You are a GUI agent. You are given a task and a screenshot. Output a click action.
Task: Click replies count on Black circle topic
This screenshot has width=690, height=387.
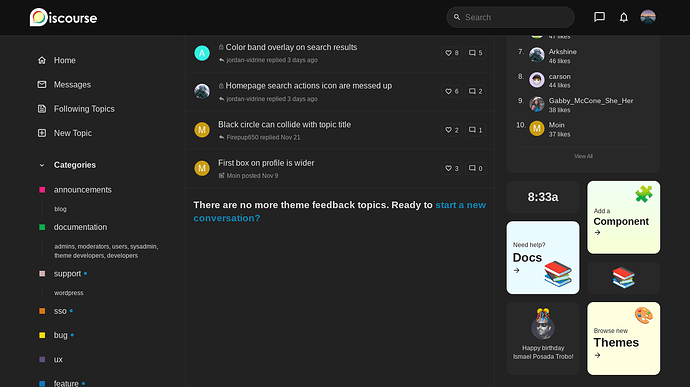(x=475, y=130)
